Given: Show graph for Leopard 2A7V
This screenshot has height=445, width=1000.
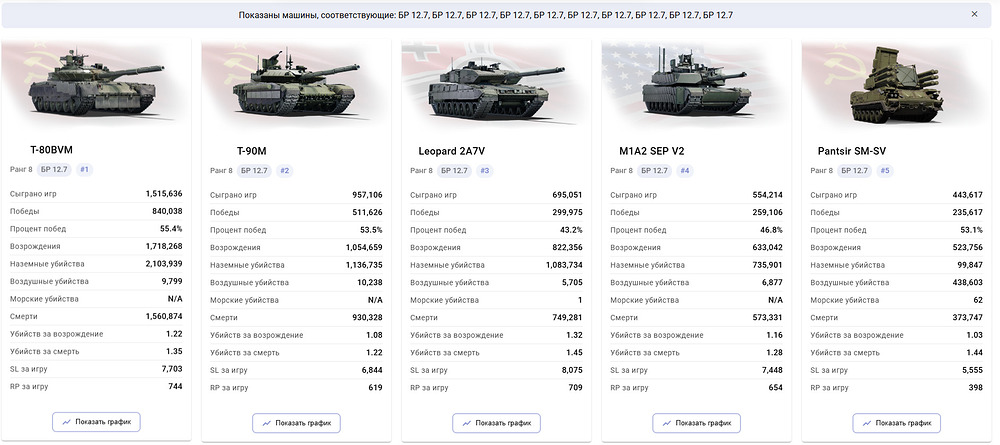Looking at the screenshot, I should [x=497, y=423].
